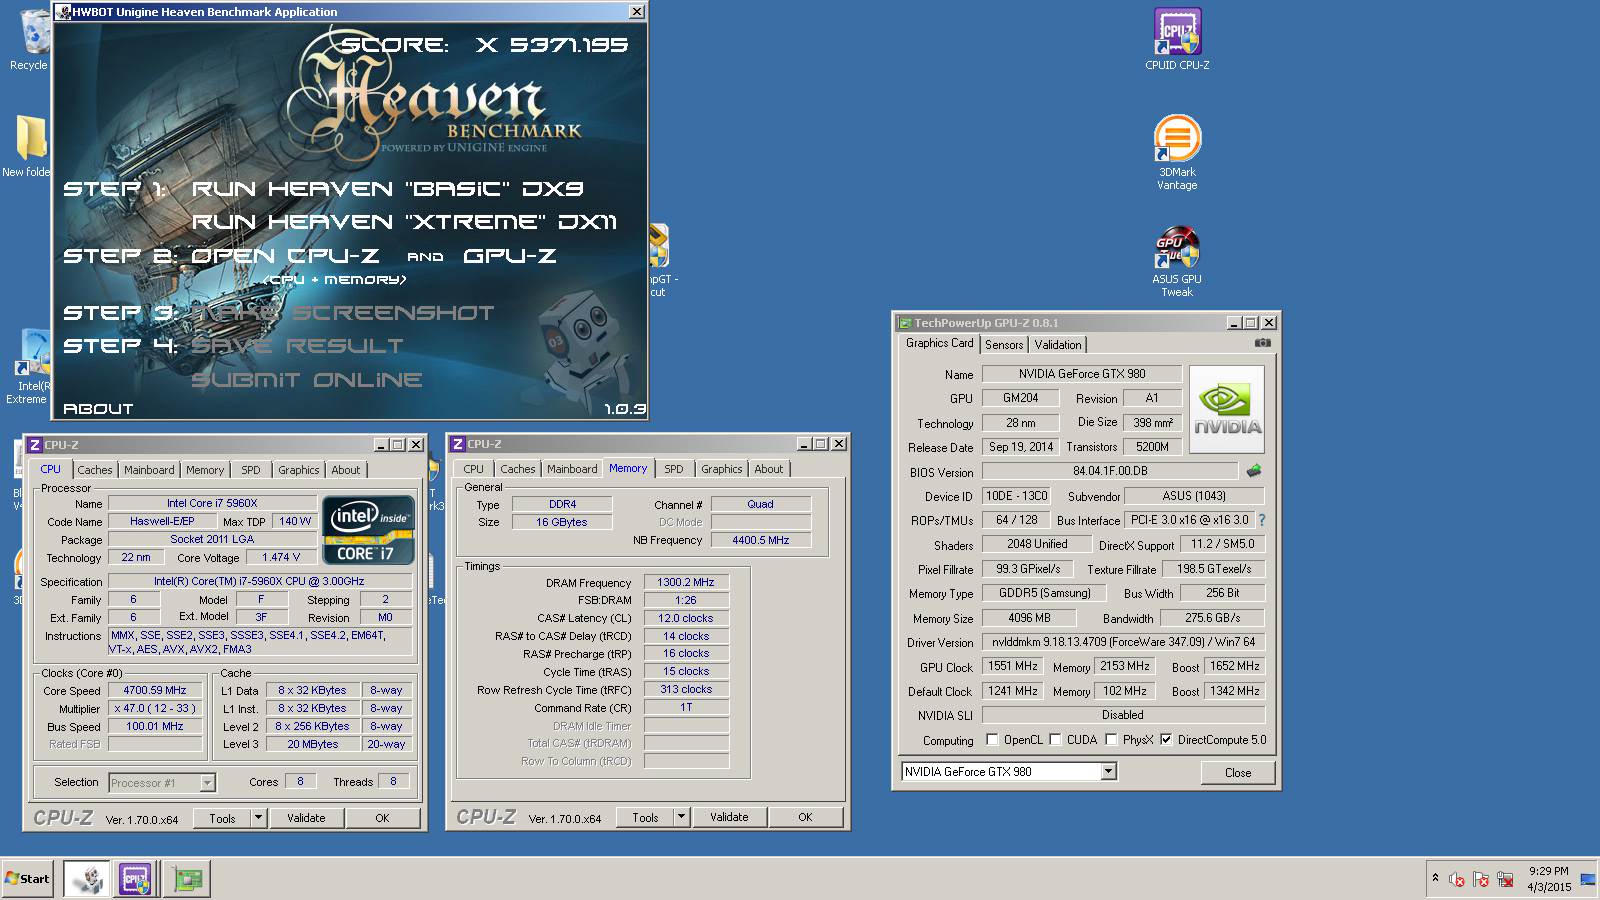Click the muted volume tray icon
The height and width of the screenshot is (900, 1600).
(1457, 880)
